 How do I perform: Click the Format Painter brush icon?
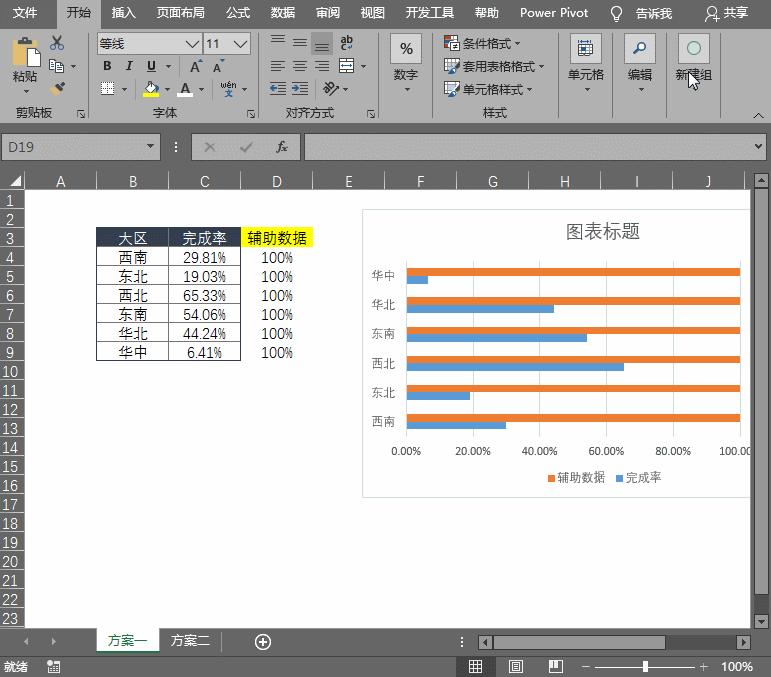(57, 88)
